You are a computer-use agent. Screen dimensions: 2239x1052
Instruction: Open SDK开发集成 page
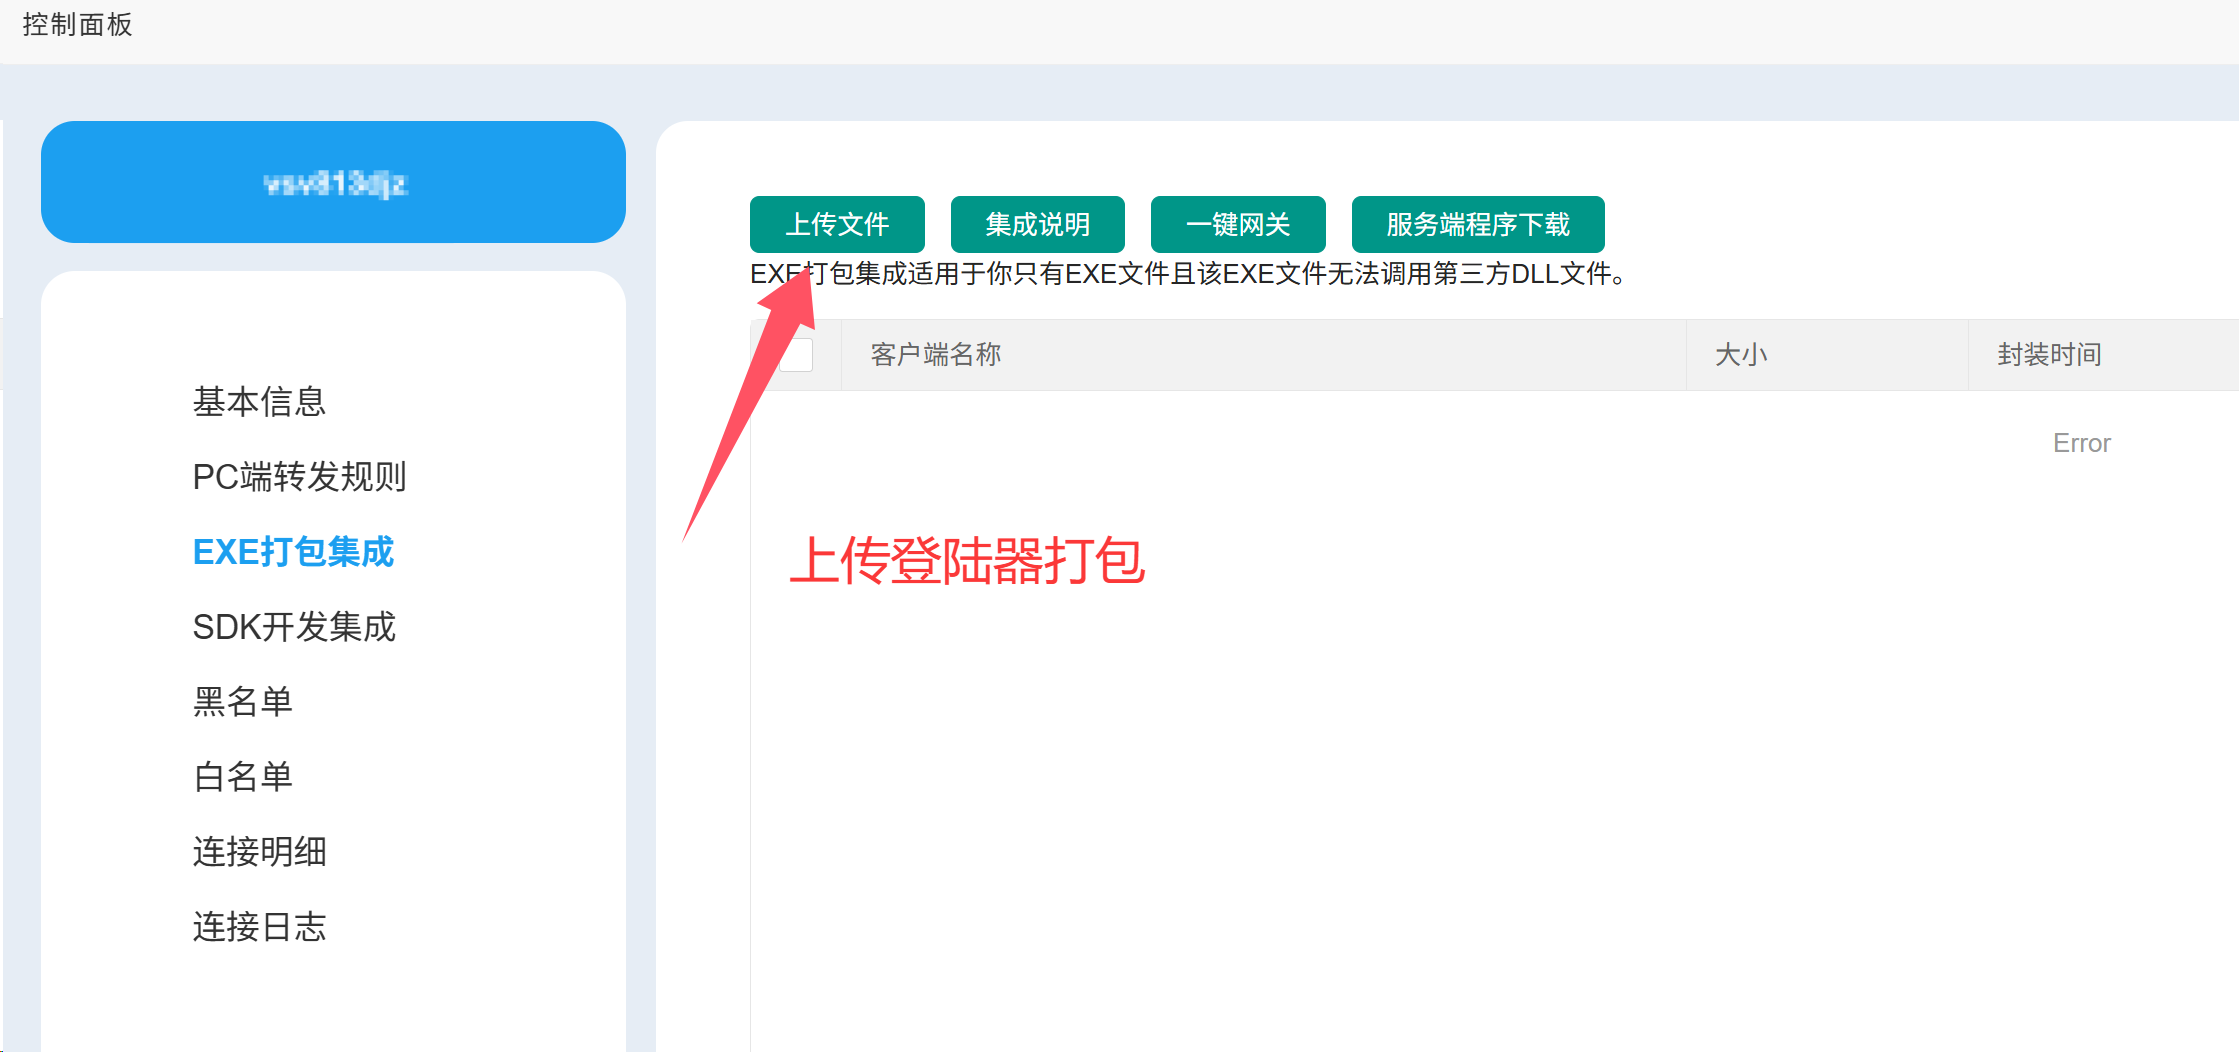294,627
